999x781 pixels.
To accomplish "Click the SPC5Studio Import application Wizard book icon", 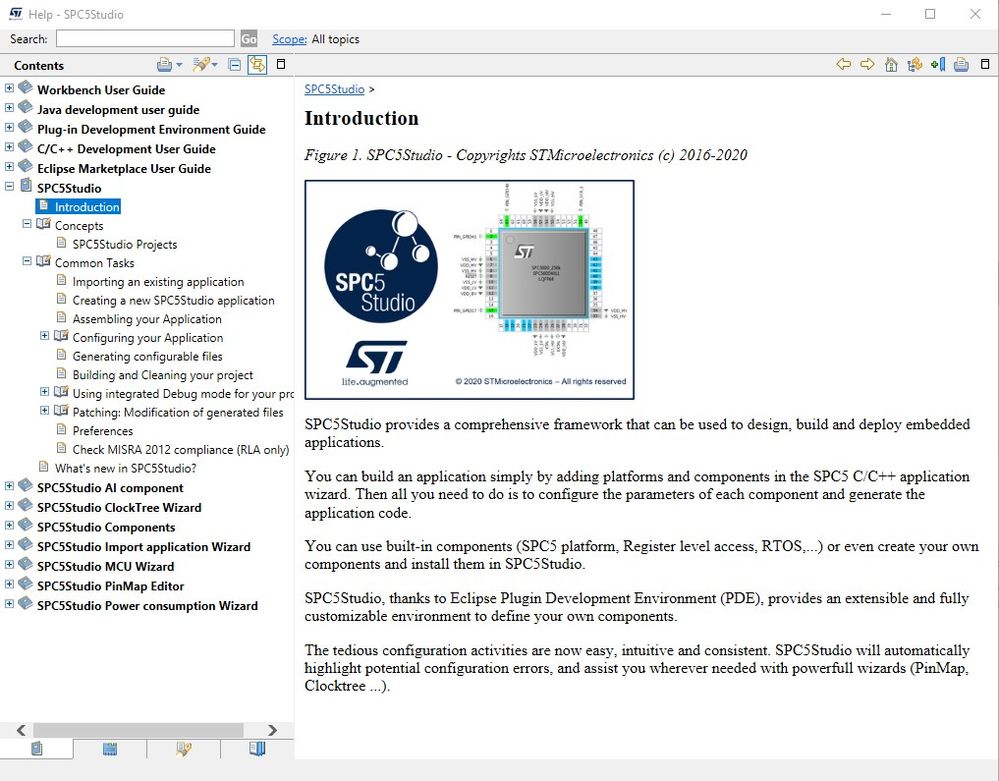I will coord(25,545).
